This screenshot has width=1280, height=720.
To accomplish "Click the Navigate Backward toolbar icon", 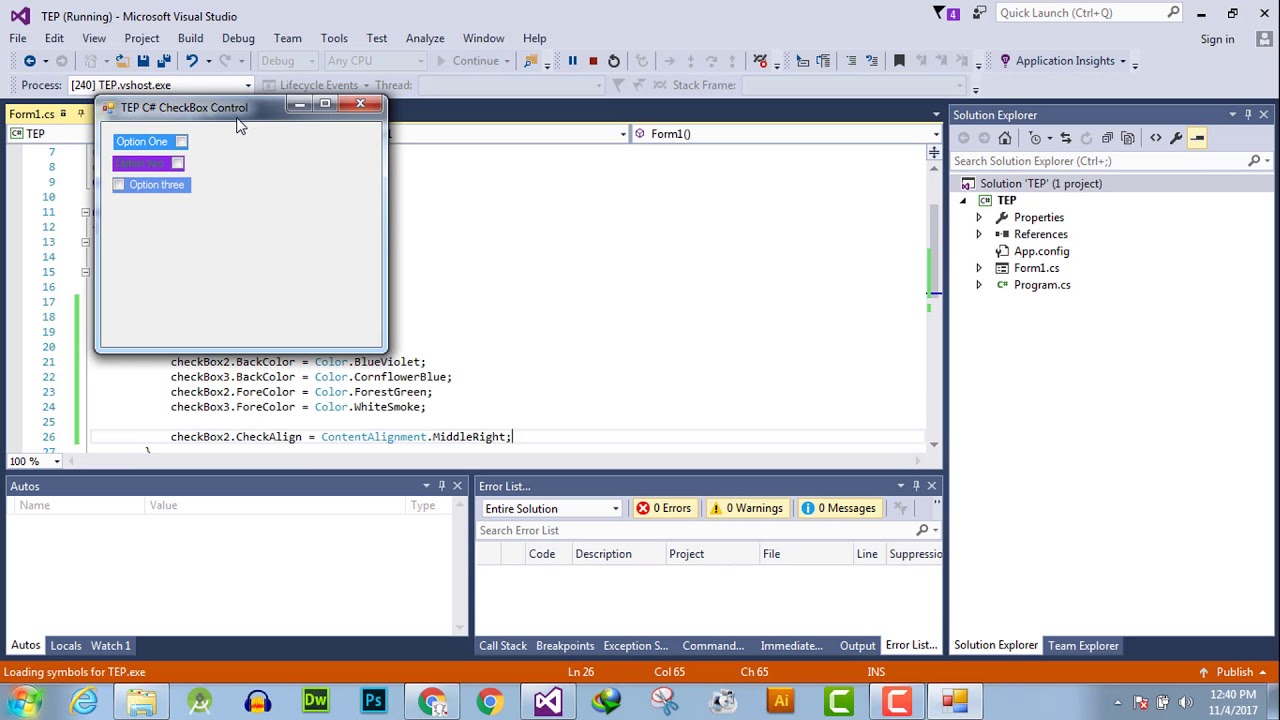I will pos(30,61).
